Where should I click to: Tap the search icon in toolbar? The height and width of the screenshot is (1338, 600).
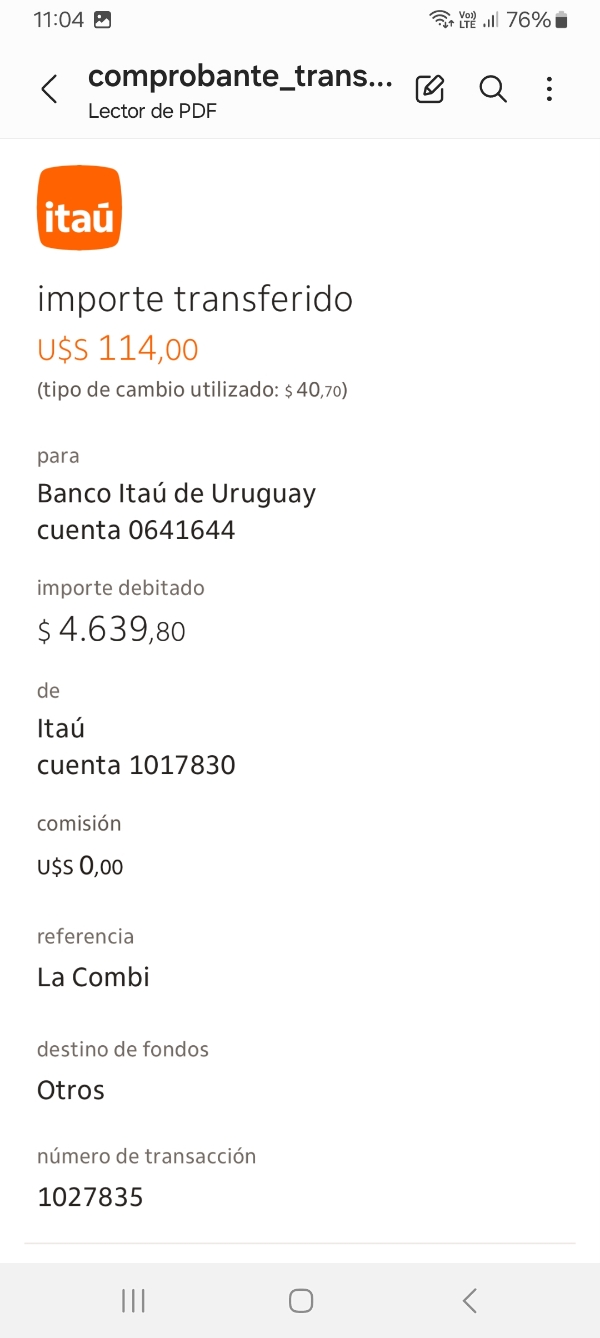(493, 90)
